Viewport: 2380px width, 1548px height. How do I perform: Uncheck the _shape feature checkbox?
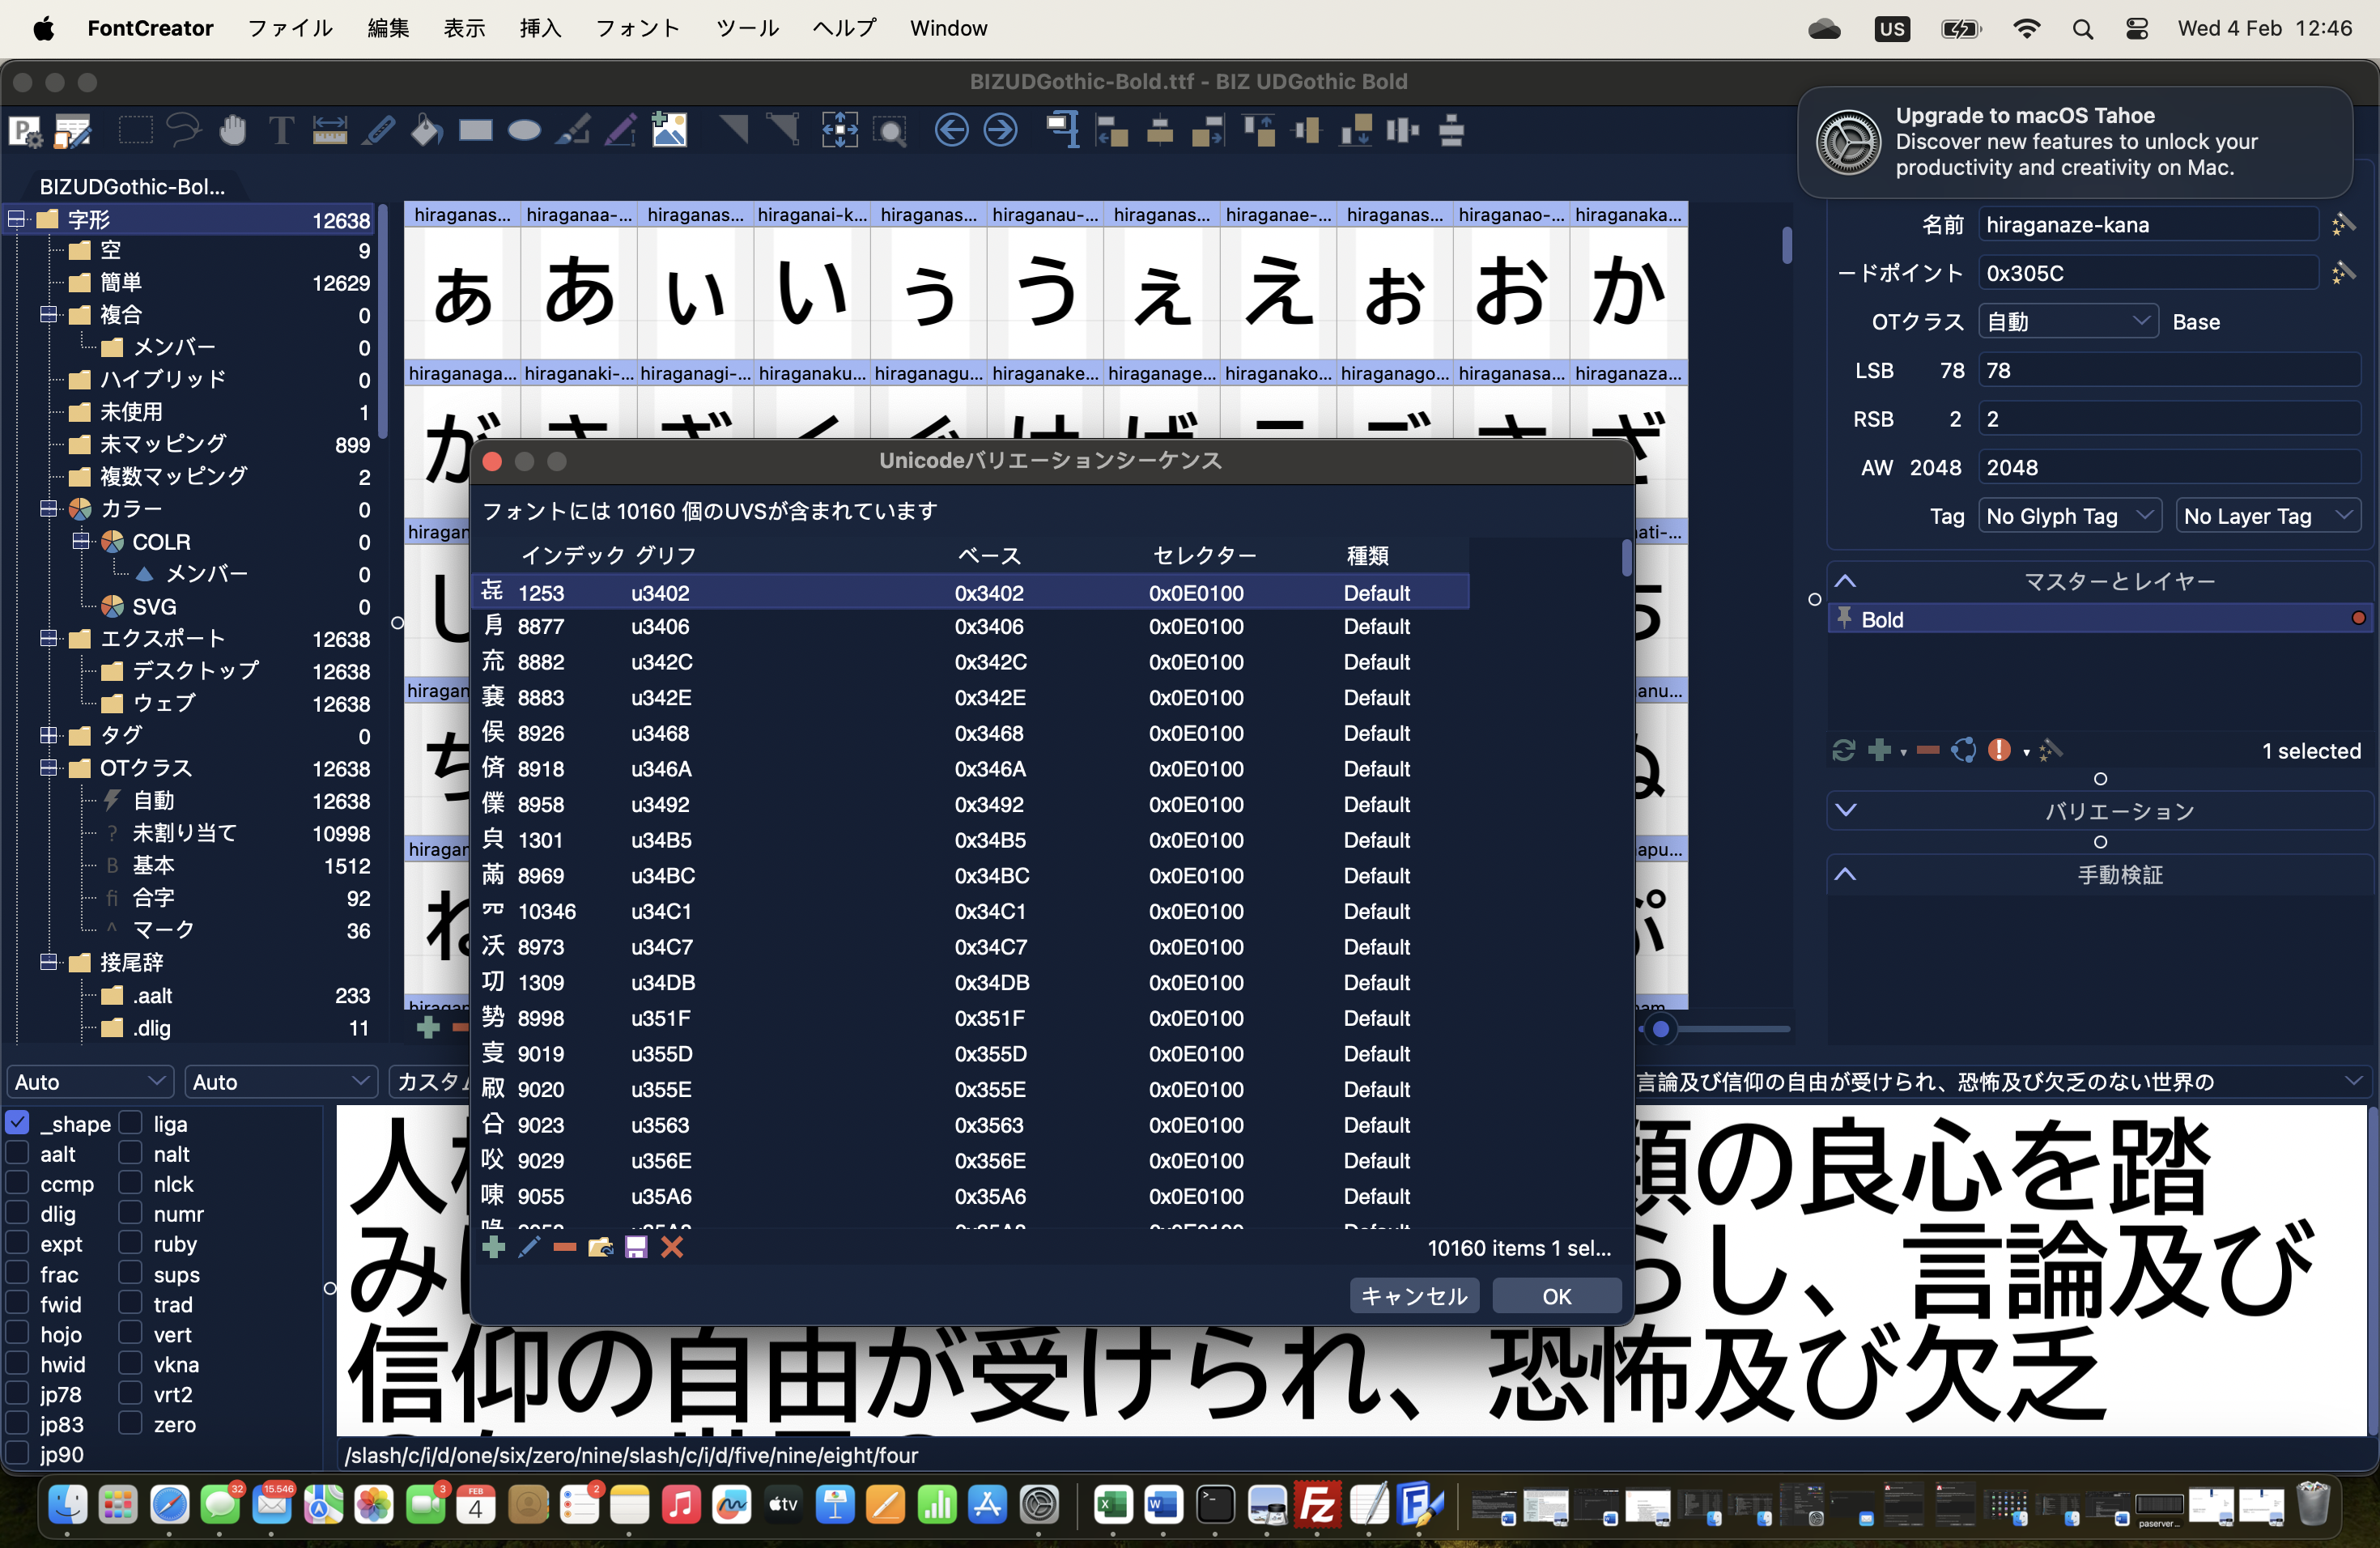coord(17,1123)
